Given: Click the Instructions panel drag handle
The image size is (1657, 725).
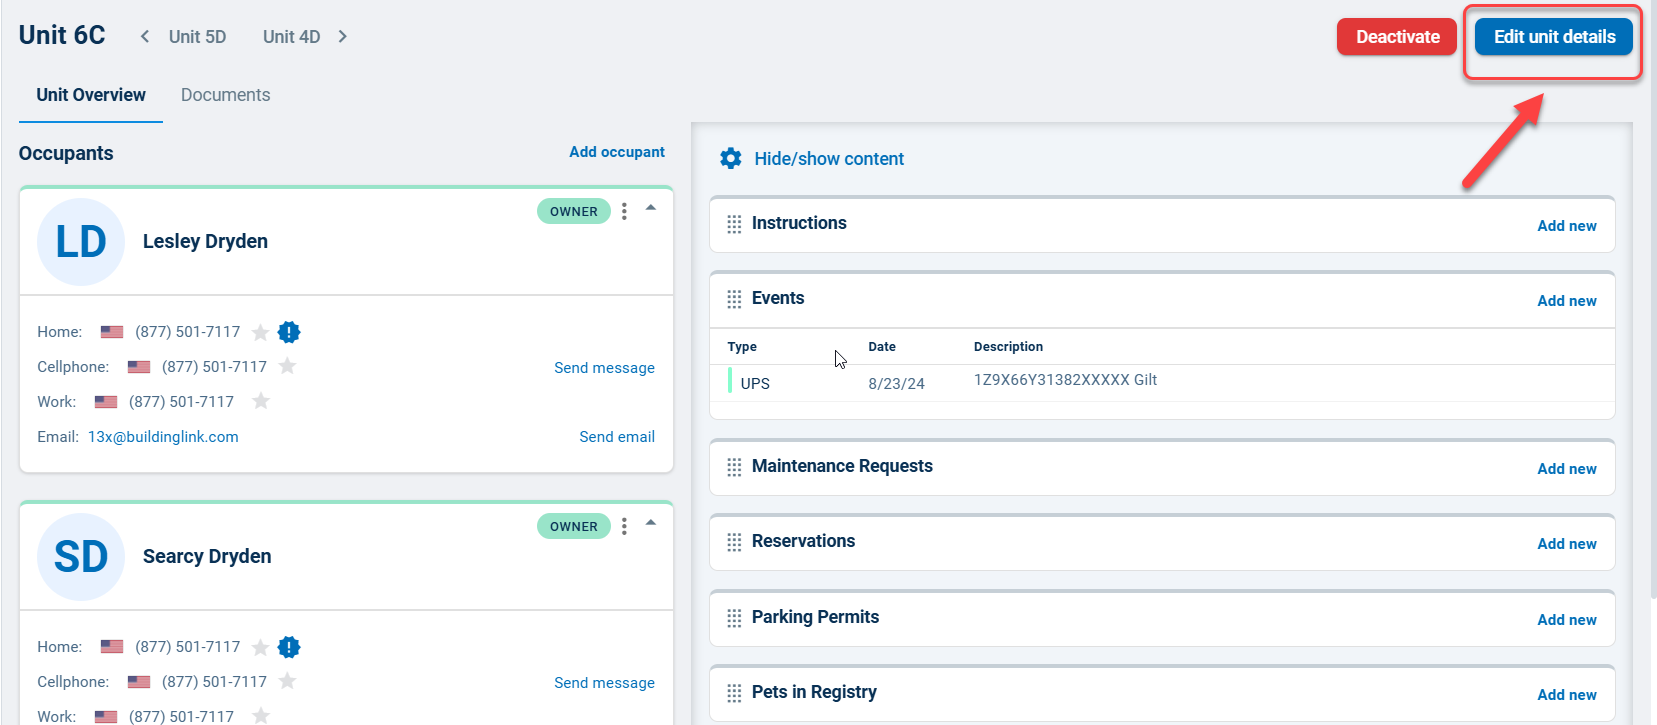Looking at the screenshot, I should coord(734,224).
